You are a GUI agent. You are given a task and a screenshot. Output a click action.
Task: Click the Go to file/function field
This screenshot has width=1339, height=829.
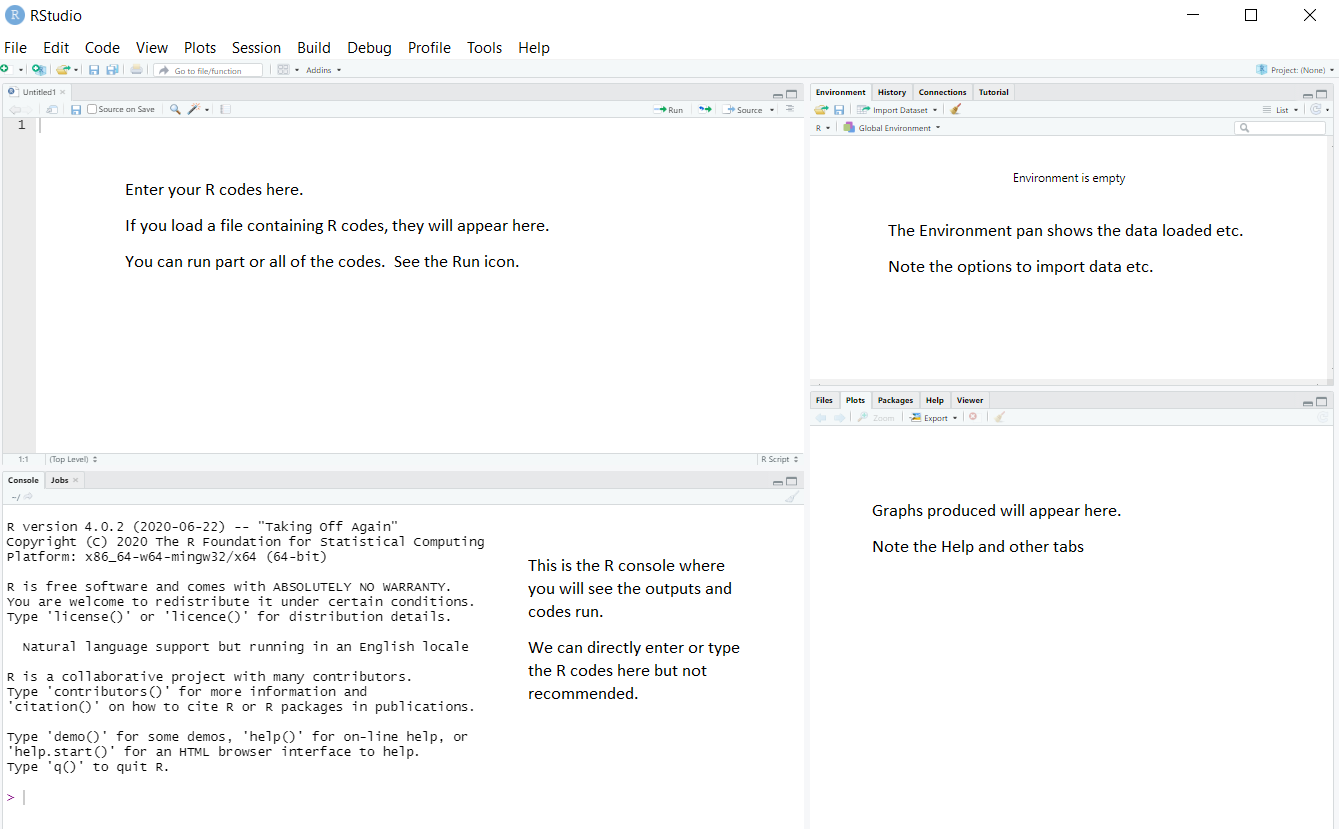208,70
